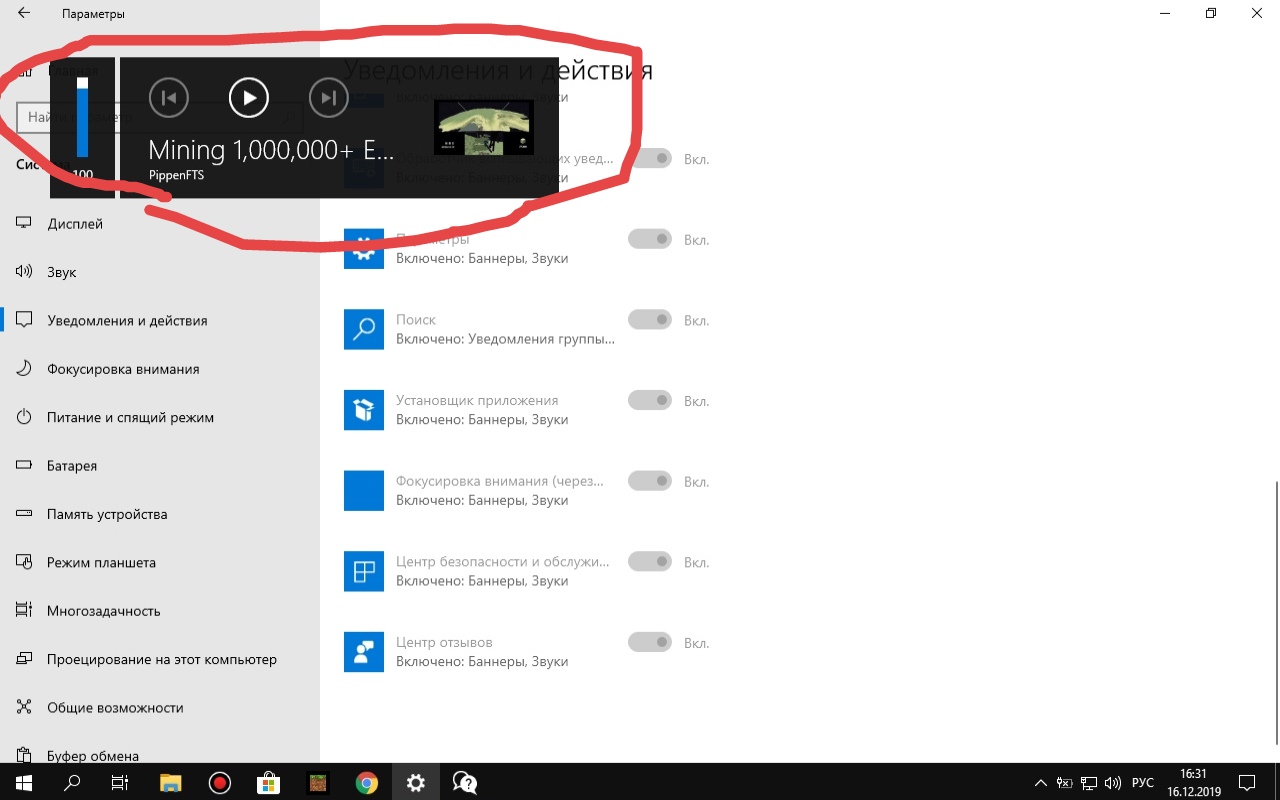Toggle notifications for Параметры app

pyautogui.click(x=650, y=239)
